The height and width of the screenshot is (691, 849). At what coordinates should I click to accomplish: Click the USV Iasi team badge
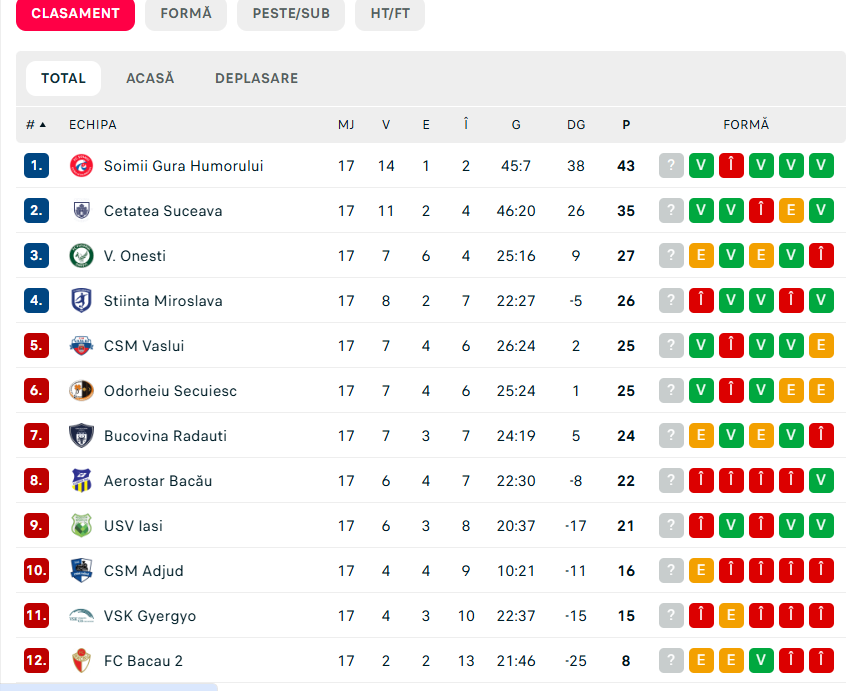81,526
